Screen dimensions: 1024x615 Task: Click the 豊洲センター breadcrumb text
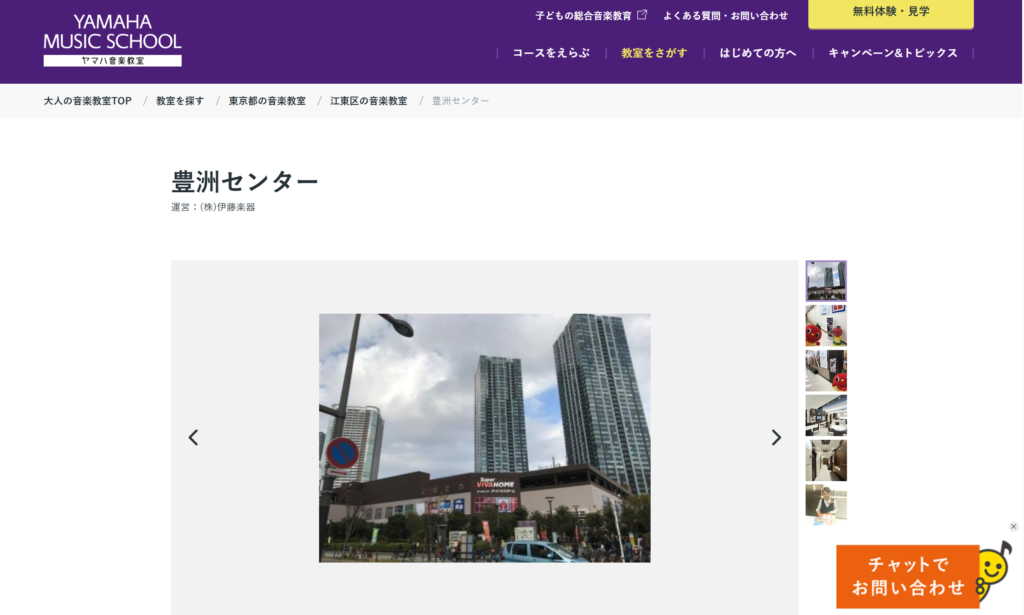click(460, 101)
